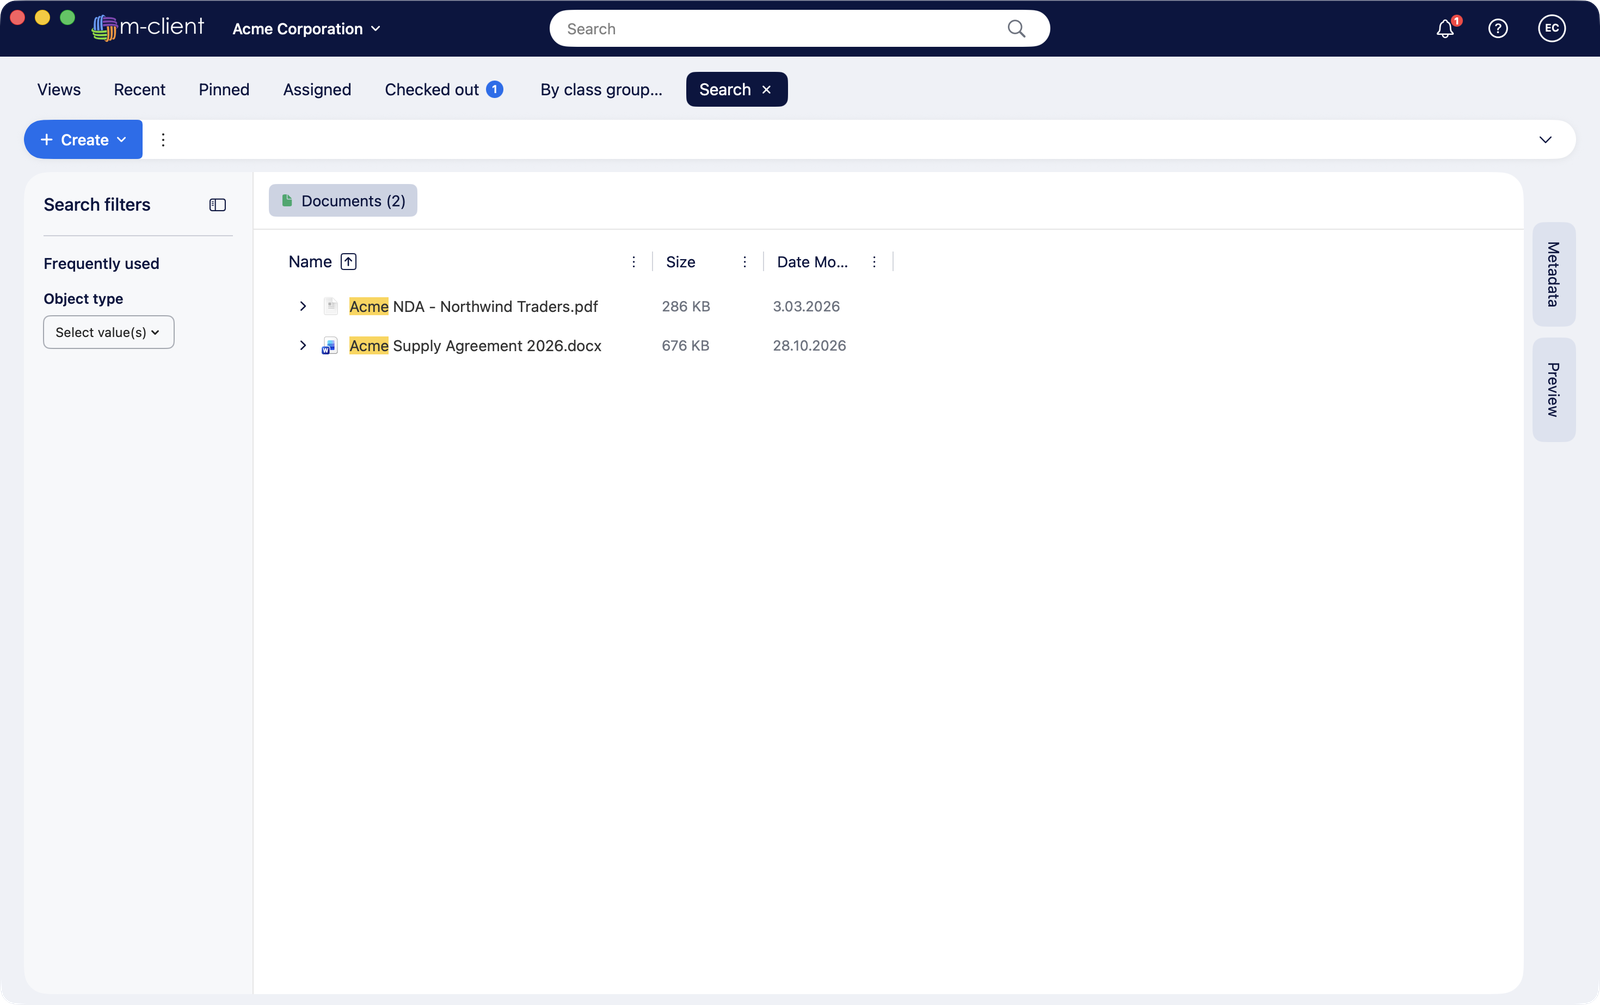
Task: Open the Acme Corporation vault dropdown
Action: tap(307, 29)
